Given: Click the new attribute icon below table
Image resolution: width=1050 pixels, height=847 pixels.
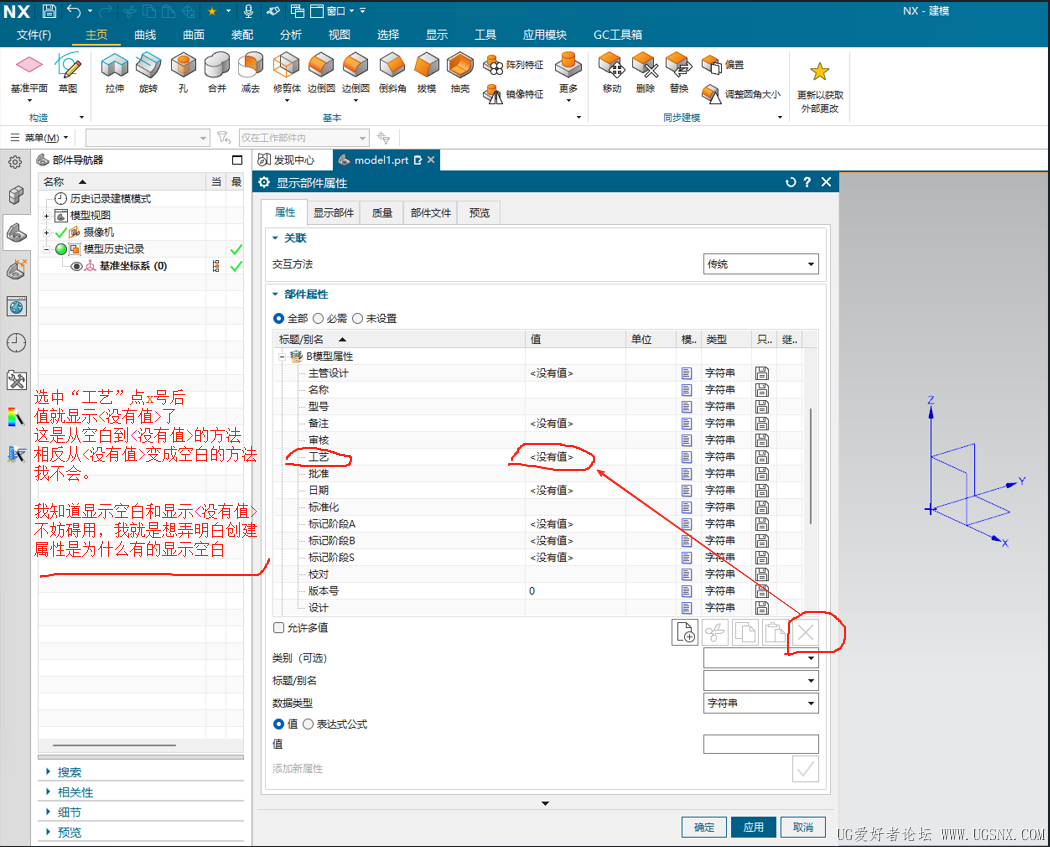Looking at the screenshot, I should 685,632.
